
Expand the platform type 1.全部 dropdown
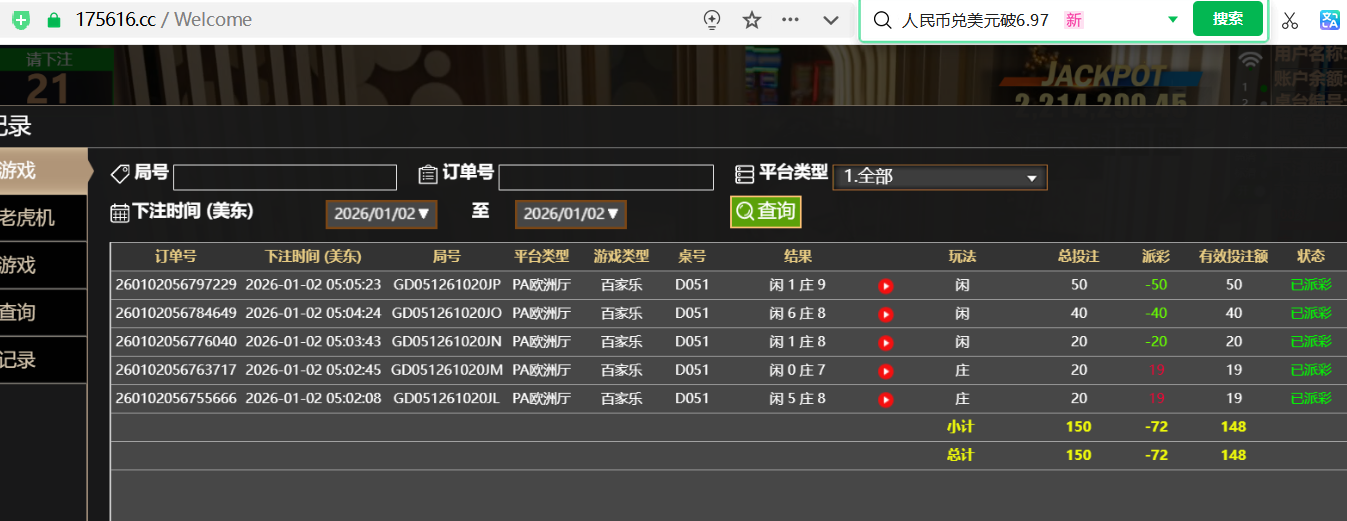[939, 177]
